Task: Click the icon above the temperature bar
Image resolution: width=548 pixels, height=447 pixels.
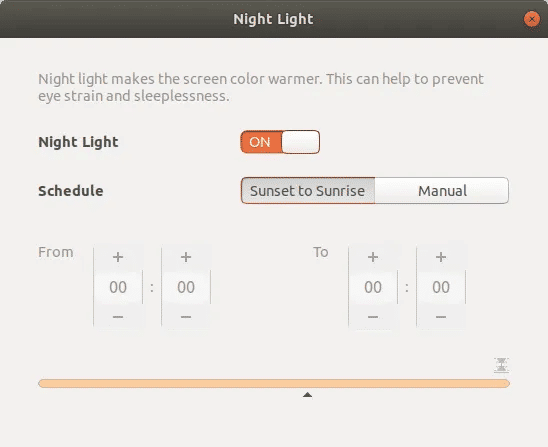Action: [501, 365]
